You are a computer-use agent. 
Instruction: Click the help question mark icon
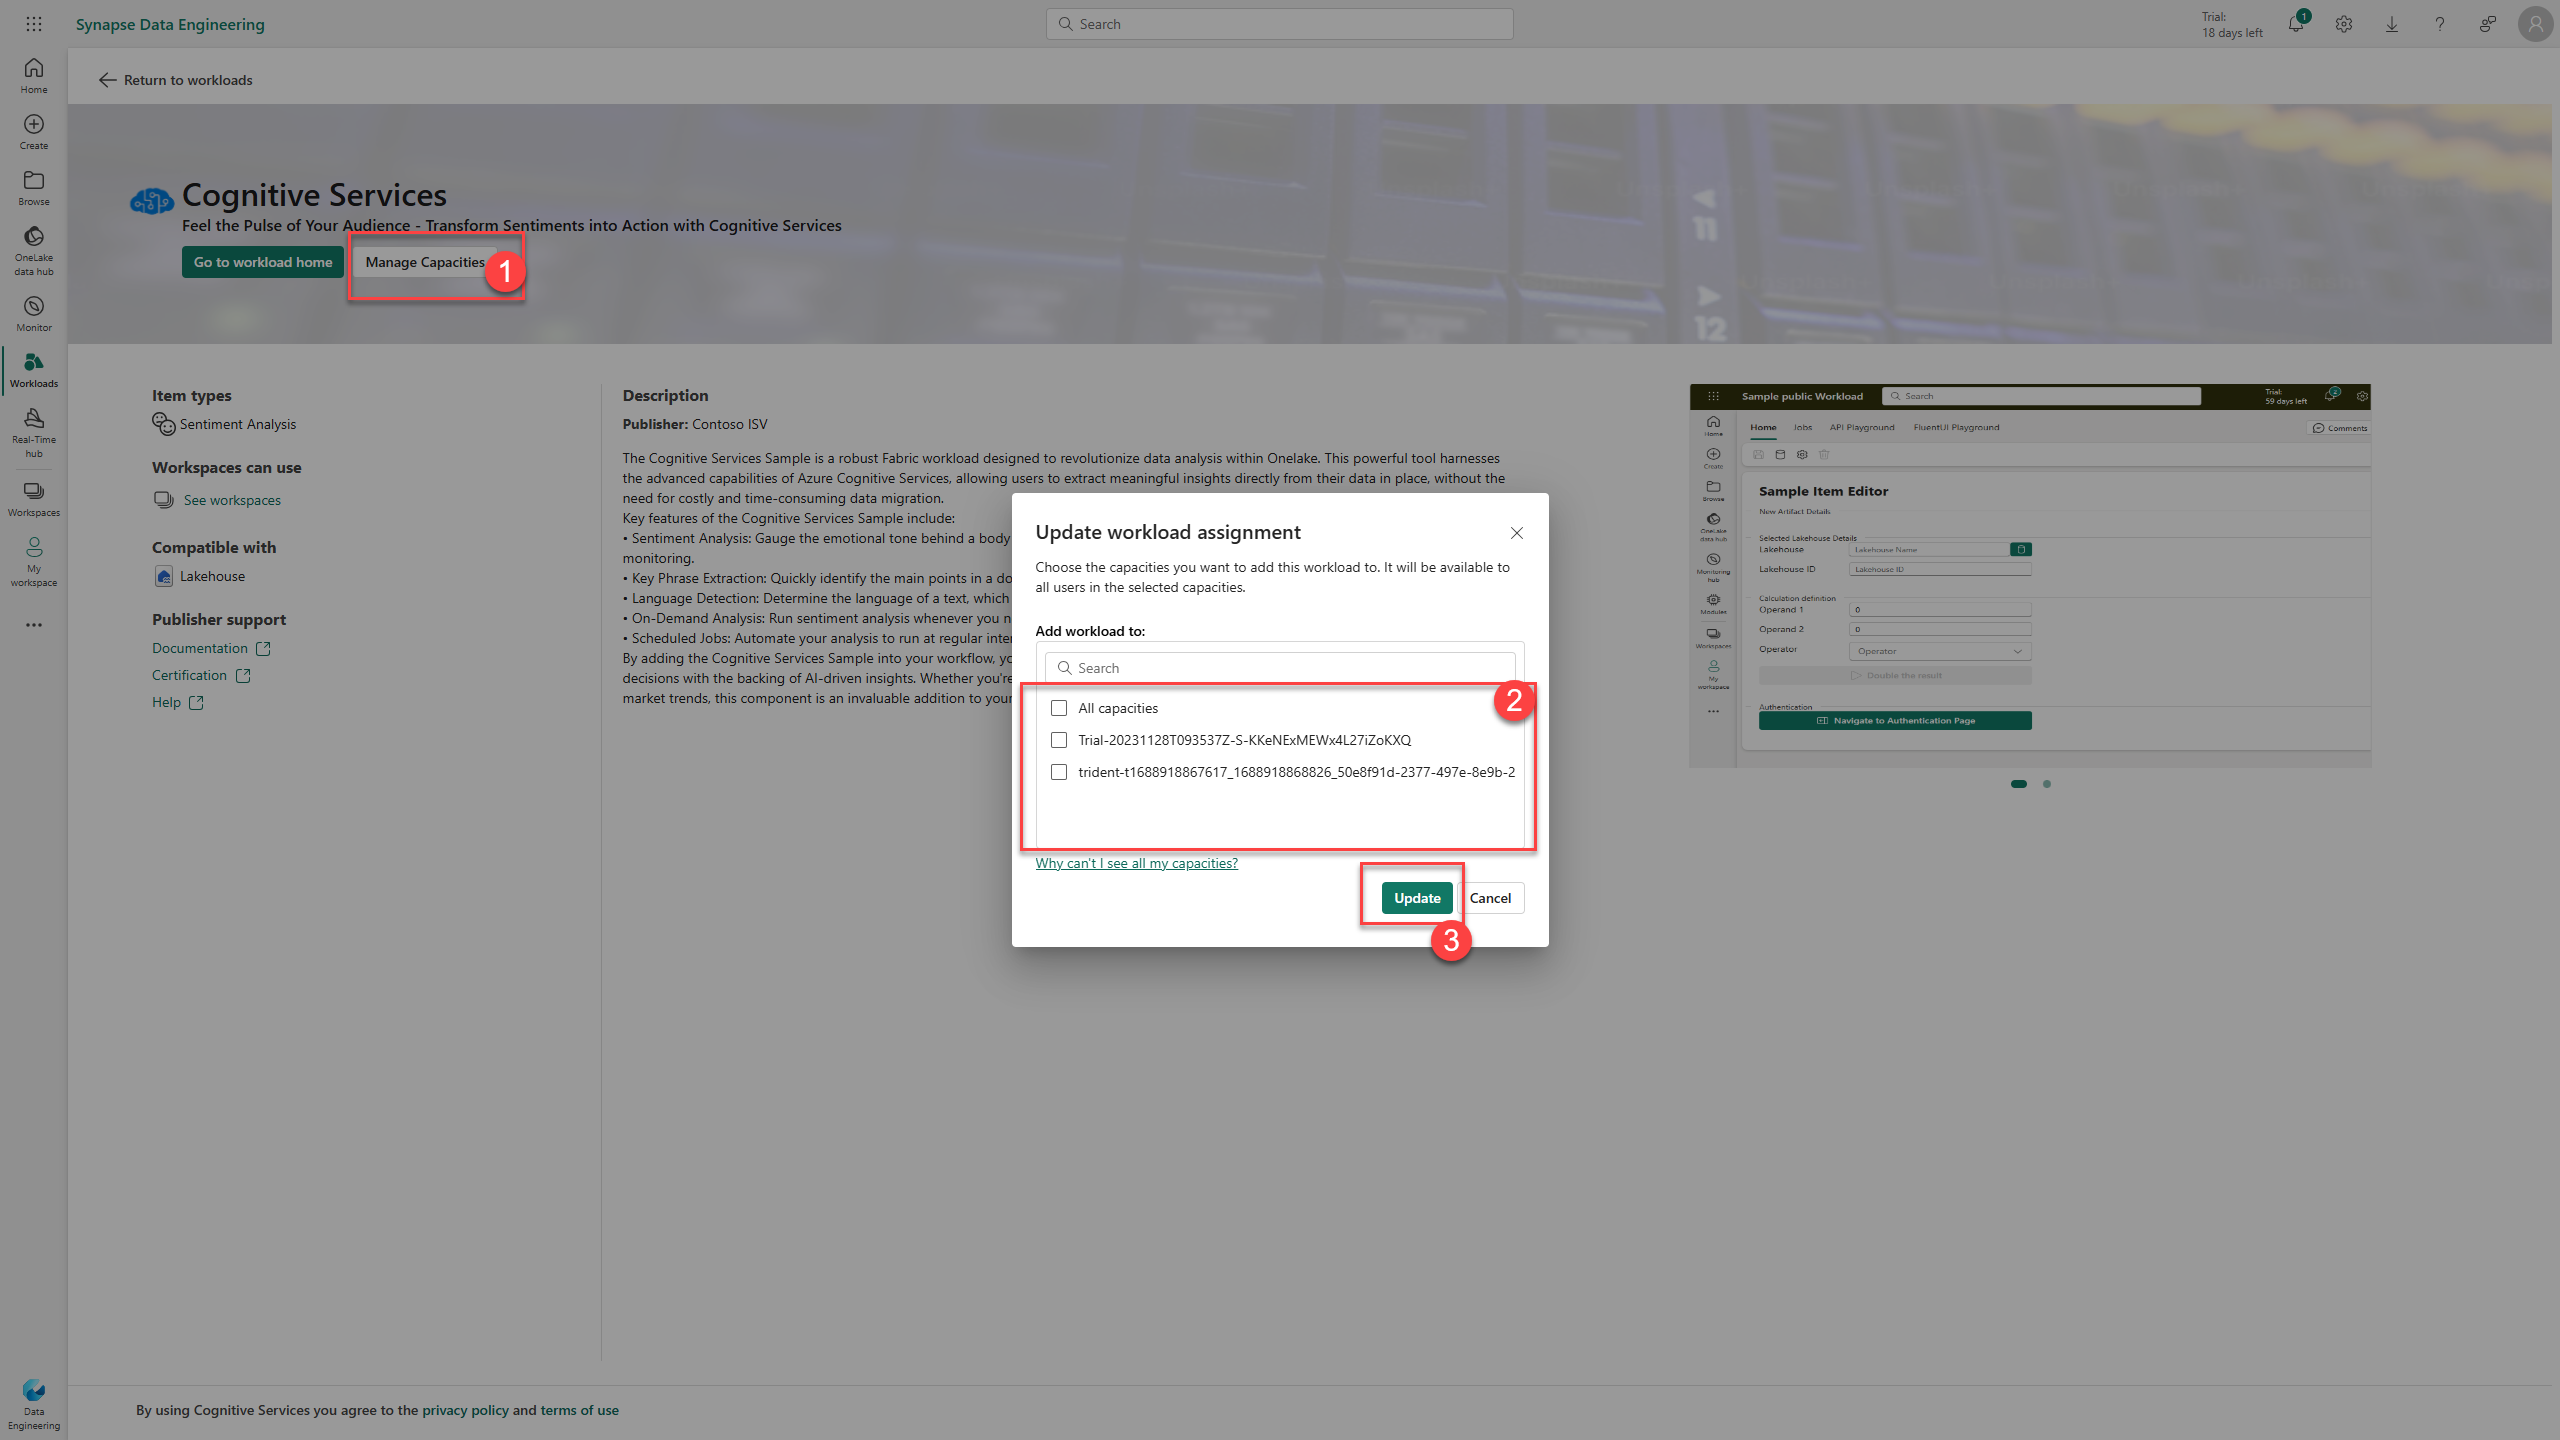2439,24
